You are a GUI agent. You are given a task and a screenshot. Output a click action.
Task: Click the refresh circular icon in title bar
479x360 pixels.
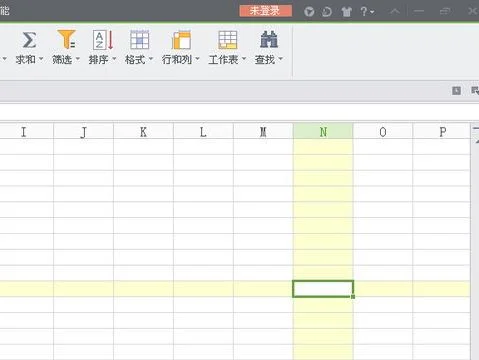(327, 12)
